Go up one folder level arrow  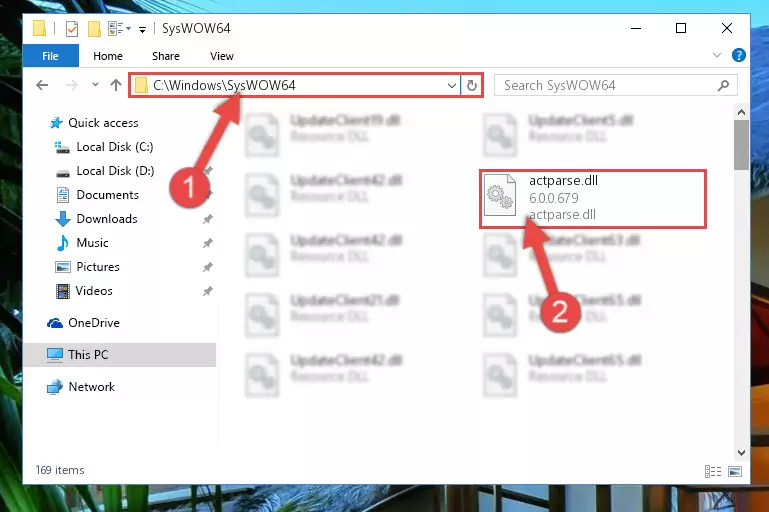[116, 85]
